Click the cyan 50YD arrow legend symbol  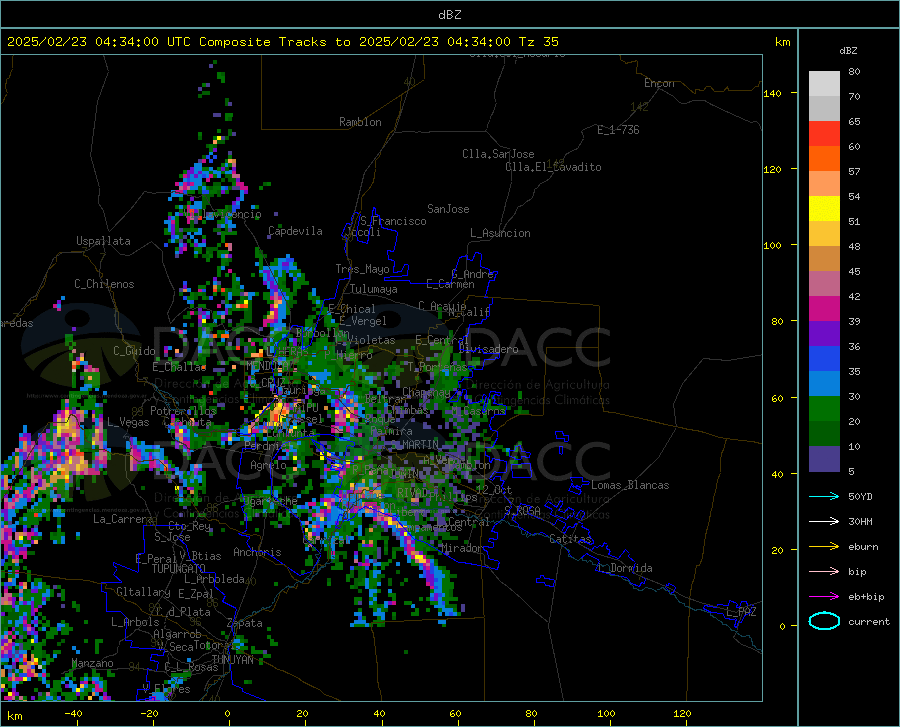(824, 496)
